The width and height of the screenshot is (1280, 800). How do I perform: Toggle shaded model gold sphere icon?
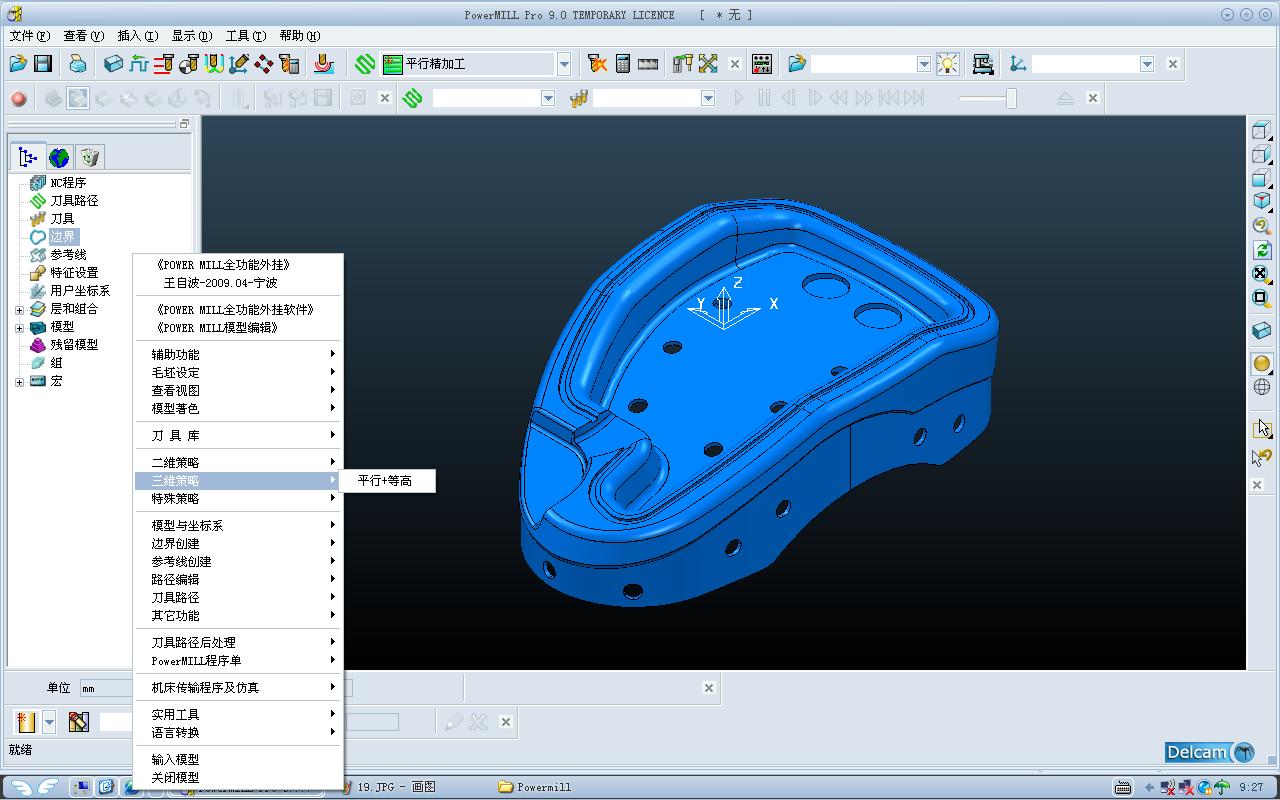coord(1262,364)
